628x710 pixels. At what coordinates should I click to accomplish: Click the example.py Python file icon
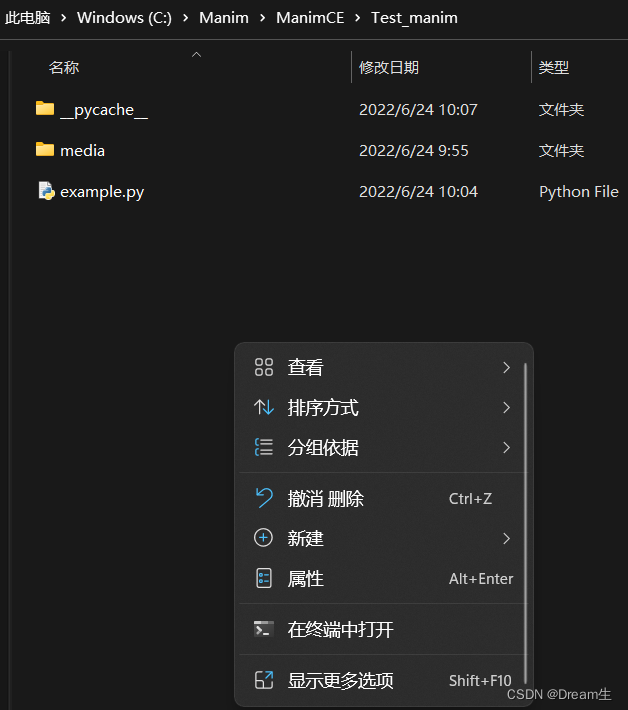[x=46, y=191]
